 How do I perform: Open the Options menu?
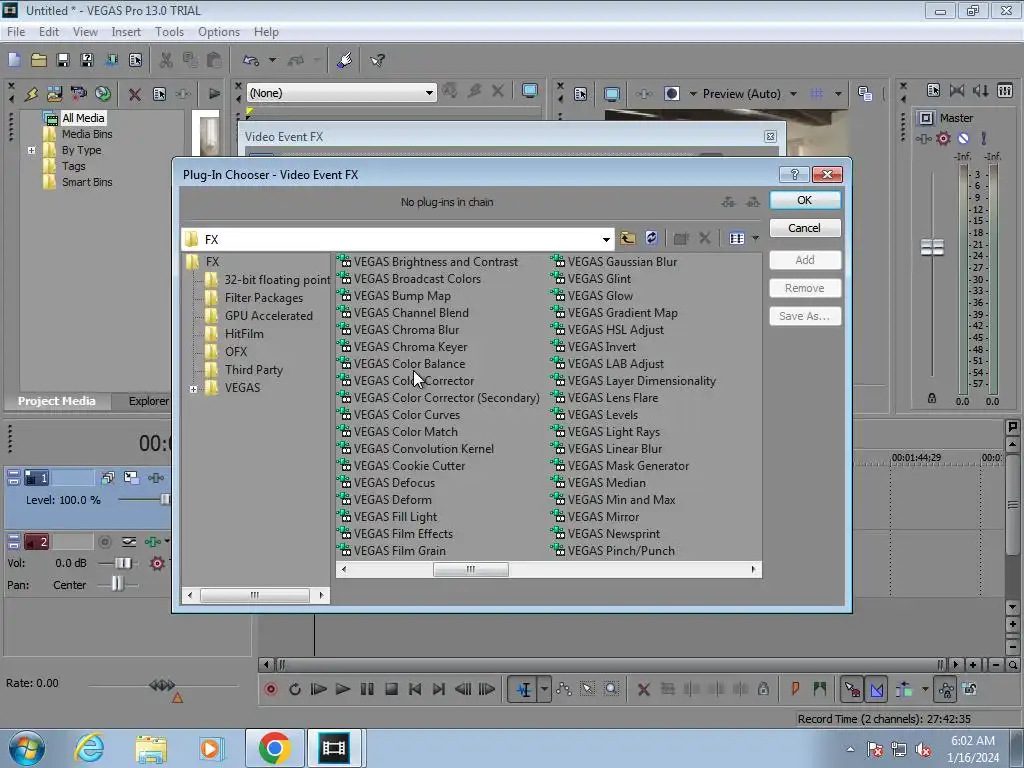[x=219, y=31]
